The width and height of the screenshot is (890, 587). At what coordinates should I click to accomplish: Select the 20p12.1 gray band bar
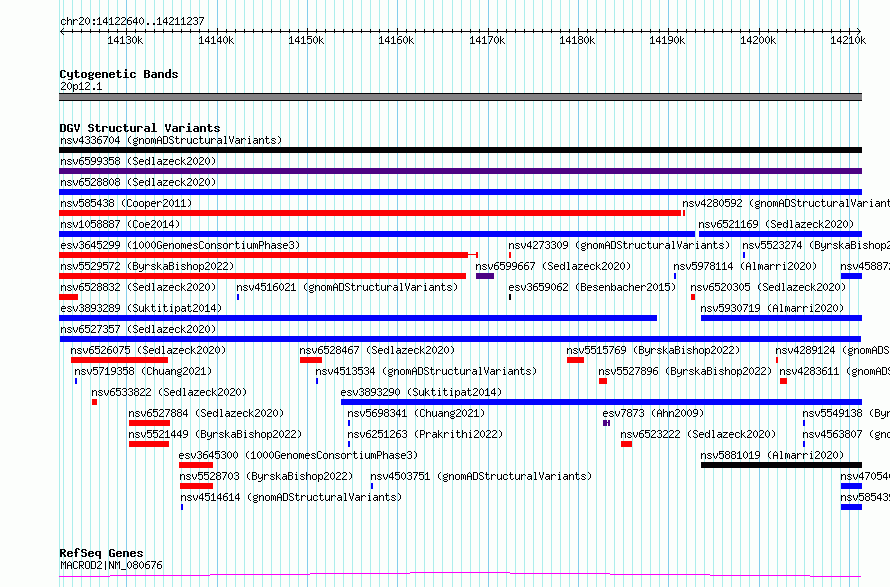tap(460, 97)
